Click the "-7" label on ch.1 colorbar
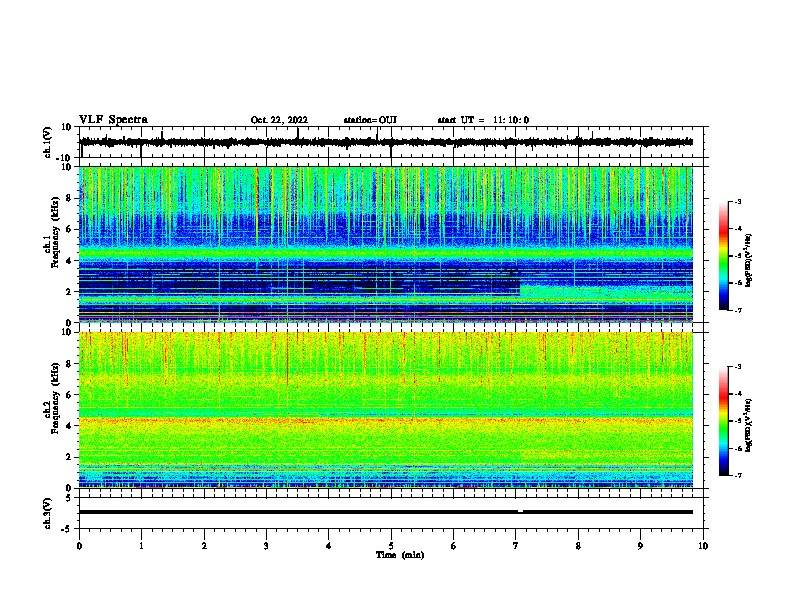792x612 pixels. tap(738, 310)
